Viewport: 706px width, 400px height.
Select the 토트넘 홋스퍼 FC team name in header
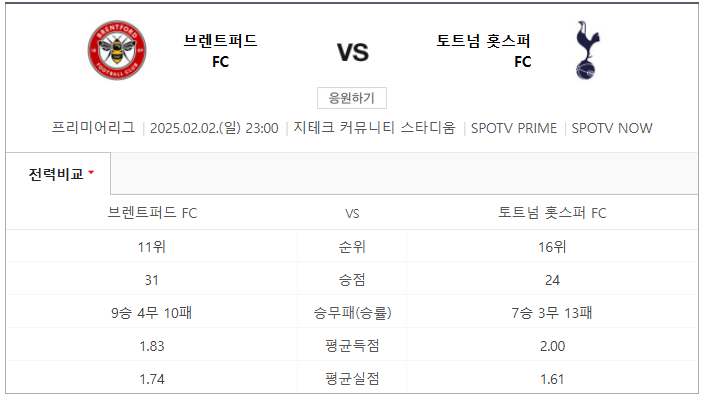[x=484, y=50]
